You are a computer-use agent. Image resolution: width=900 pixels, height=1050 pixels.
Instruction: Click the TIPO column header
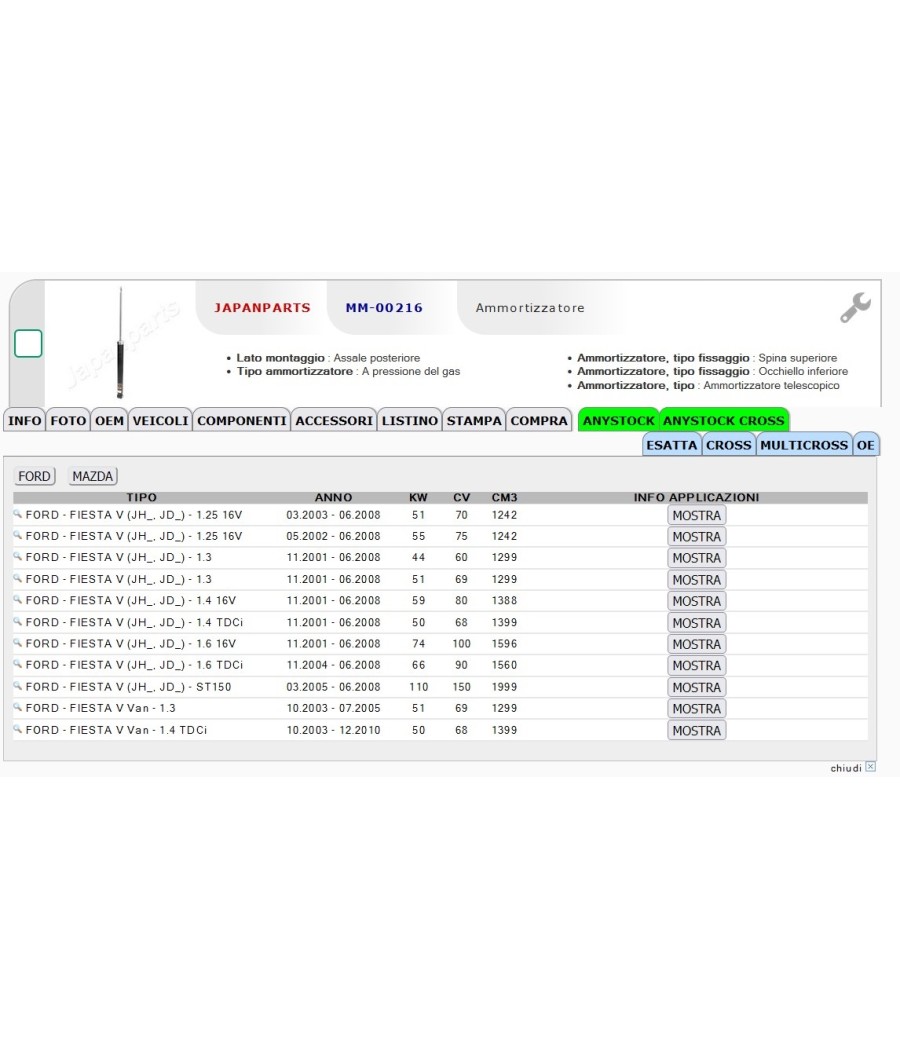point(141,498)
